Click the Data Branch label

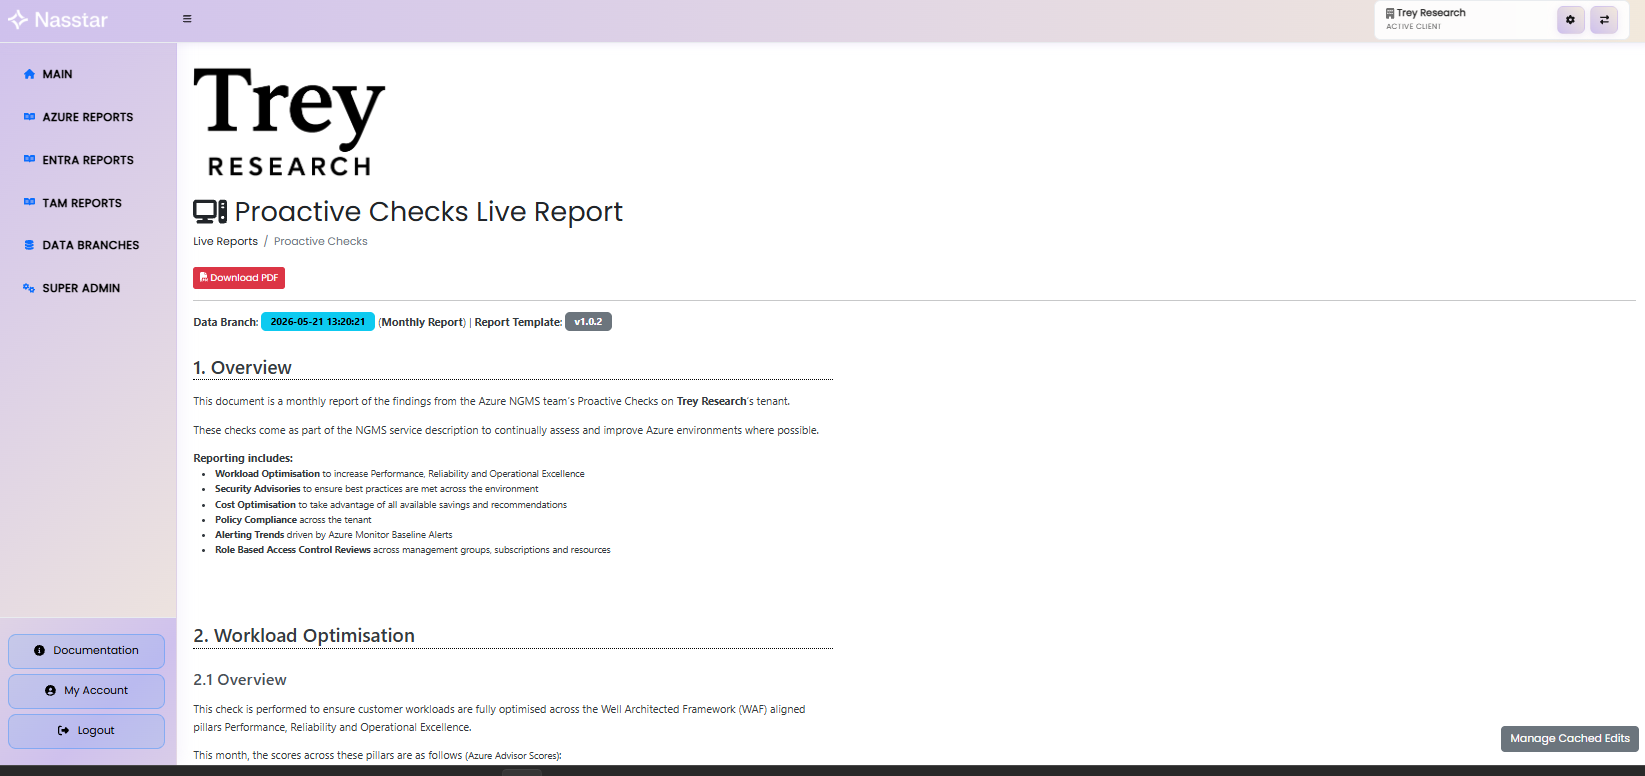pyautogui.click(x=226, y=322)
